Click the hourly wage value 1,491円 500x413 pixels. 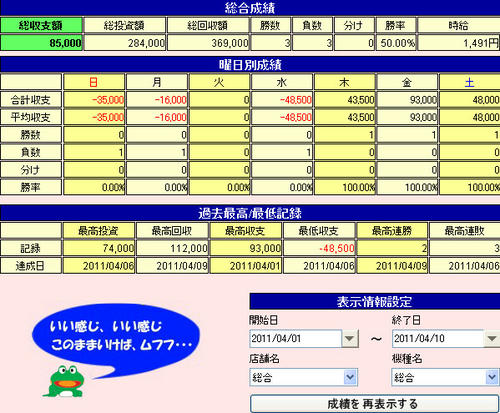coord(459,43)
